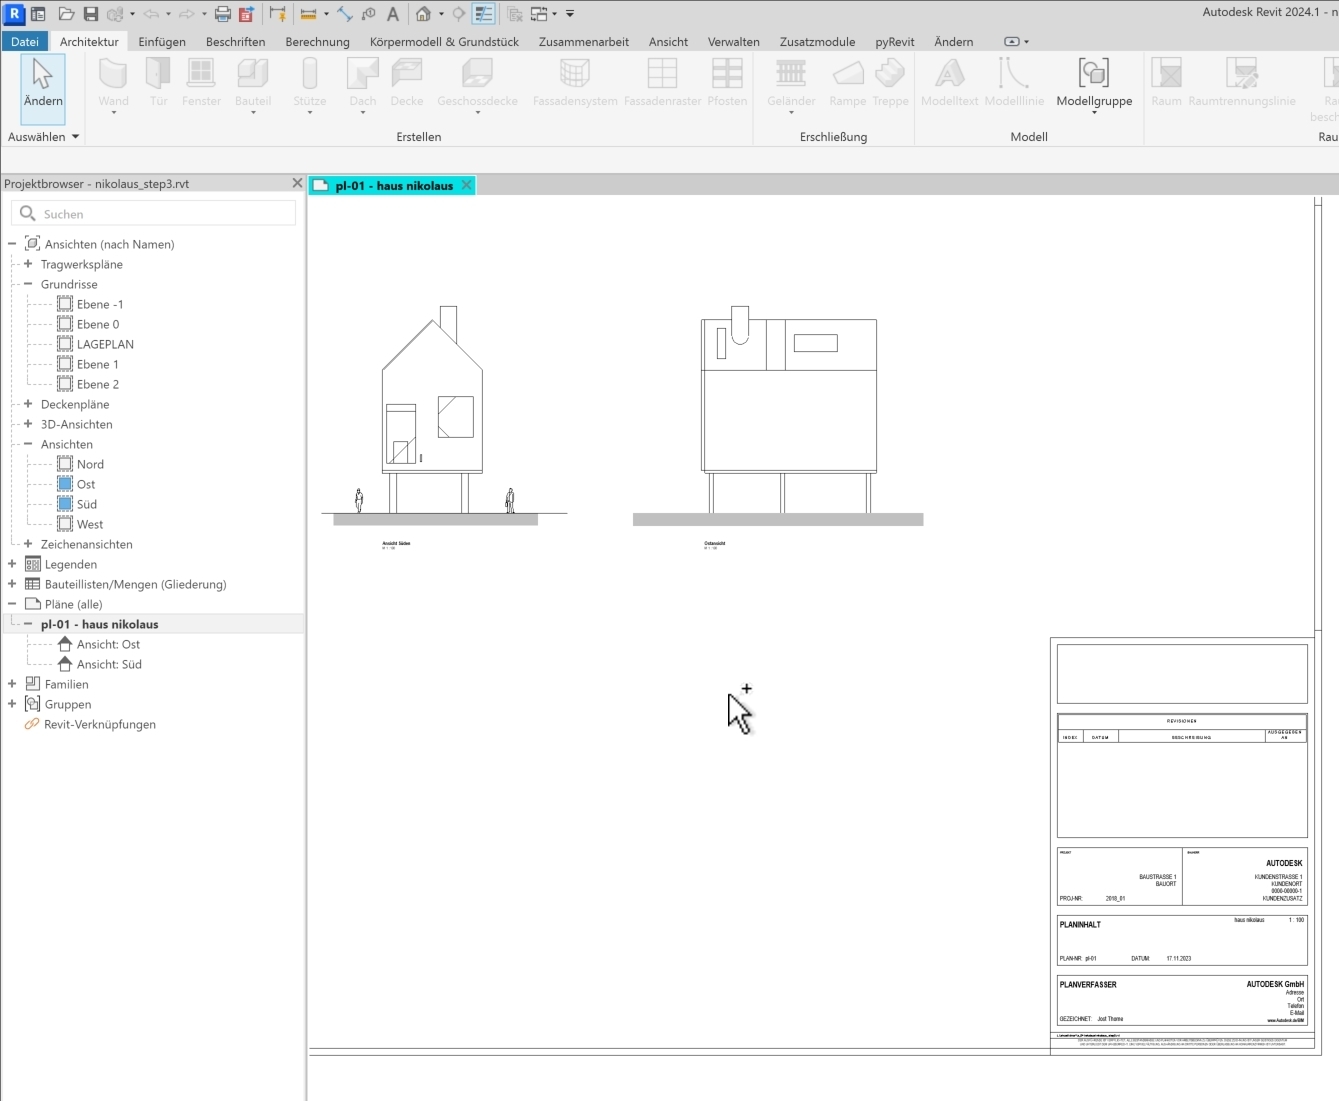Open the Datei menu

click(25, 42)
